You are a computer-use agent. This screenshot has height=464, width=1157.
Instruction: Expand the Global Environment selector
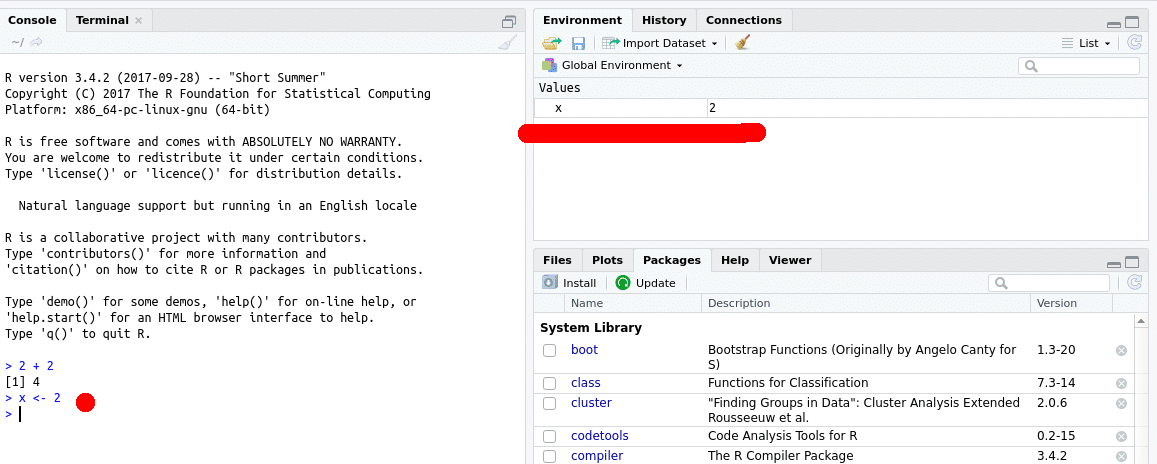[612, 65]
